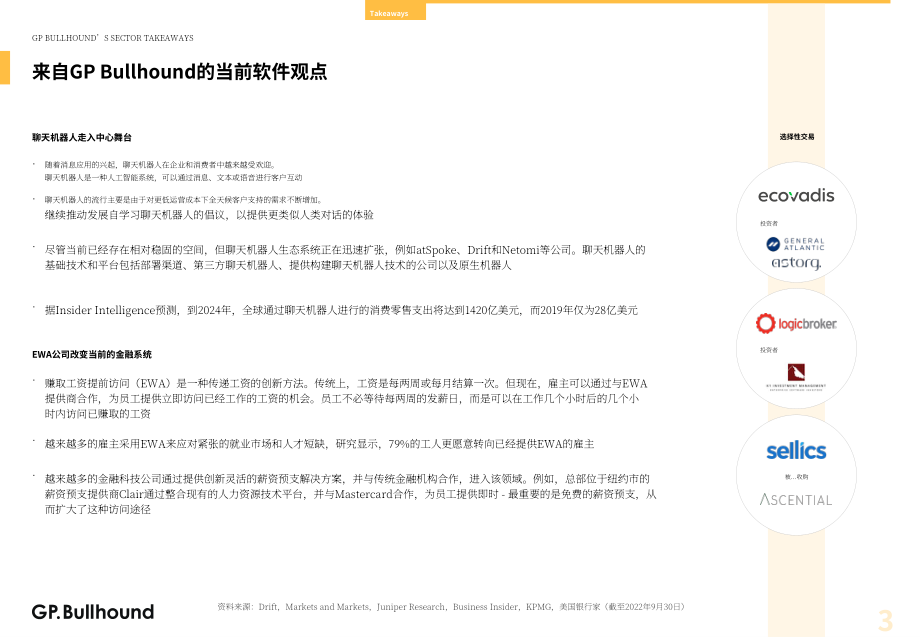Screen dimensions: 920x637
Task: Click the Logicbroker logo
Action: click(x=796, y=323)
